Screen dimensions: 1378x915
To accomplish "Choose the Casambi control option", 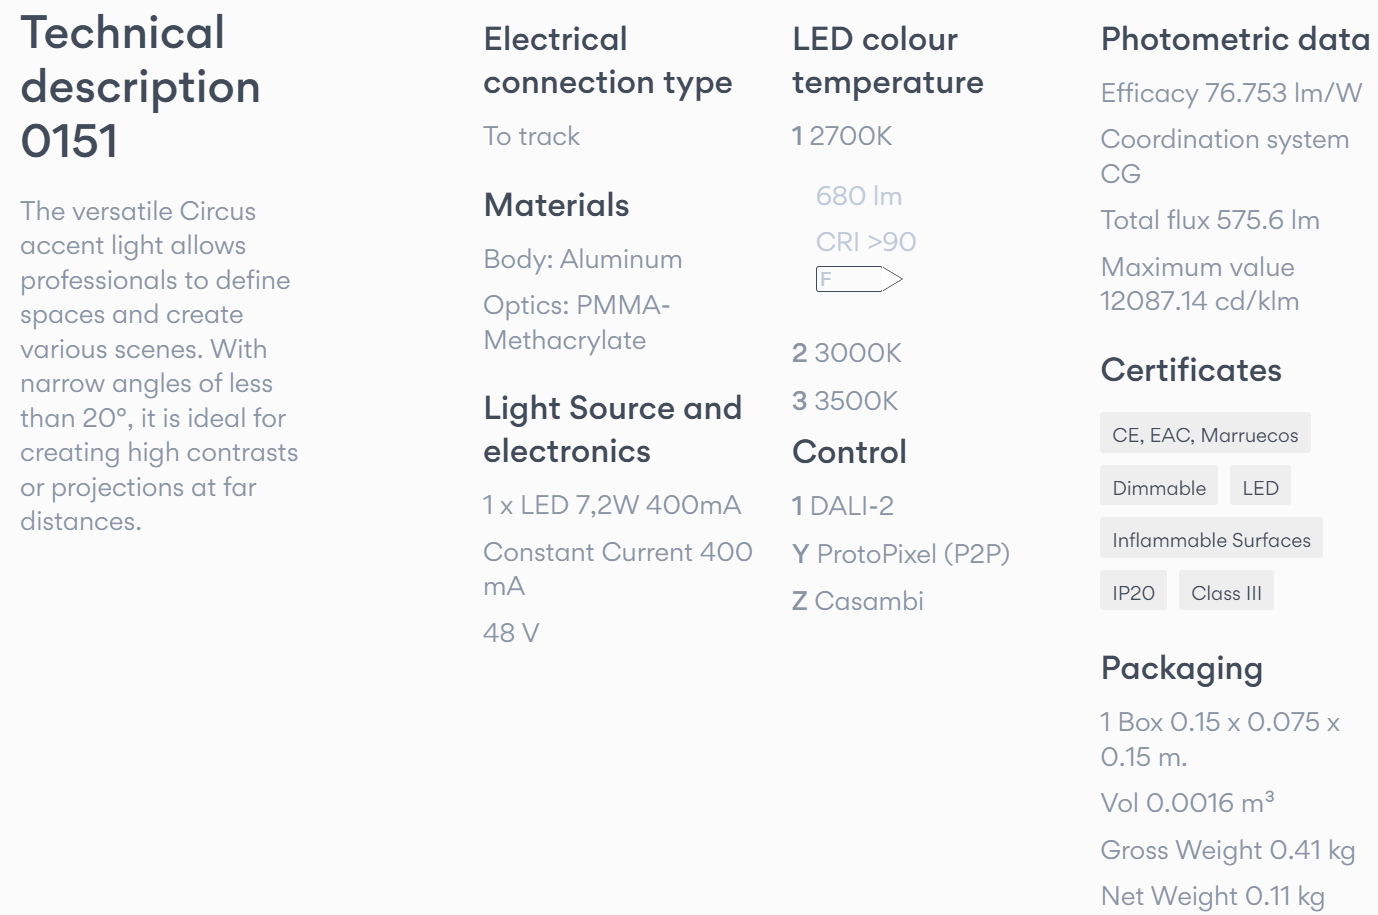I will (858, 601).
